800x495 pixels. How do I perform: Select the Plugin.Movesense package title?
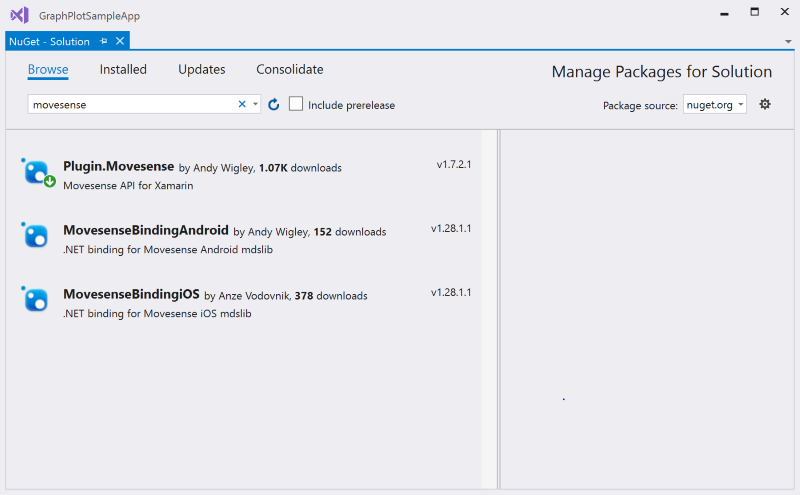click(118, 166)
